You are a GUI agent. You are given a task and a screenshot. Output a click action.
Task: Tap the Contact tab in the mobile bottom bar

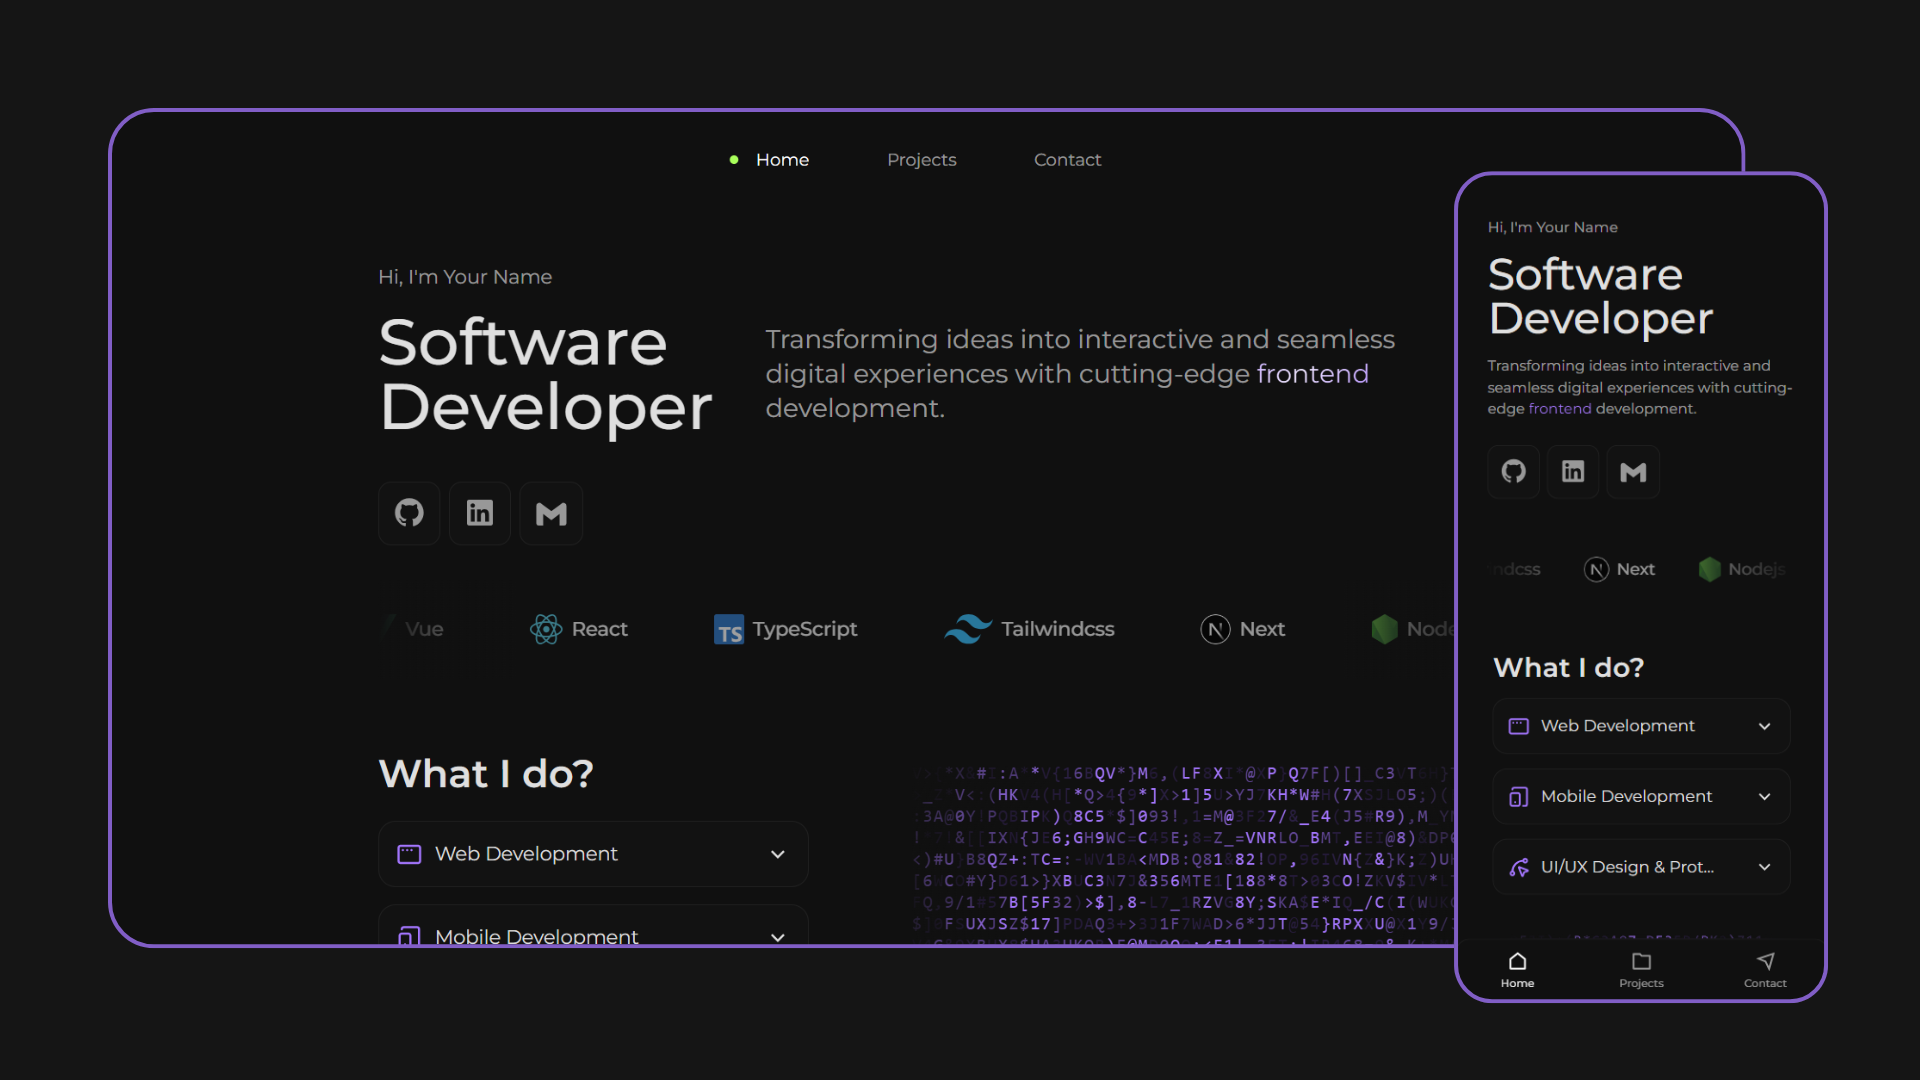click(x=1765, y=969)
